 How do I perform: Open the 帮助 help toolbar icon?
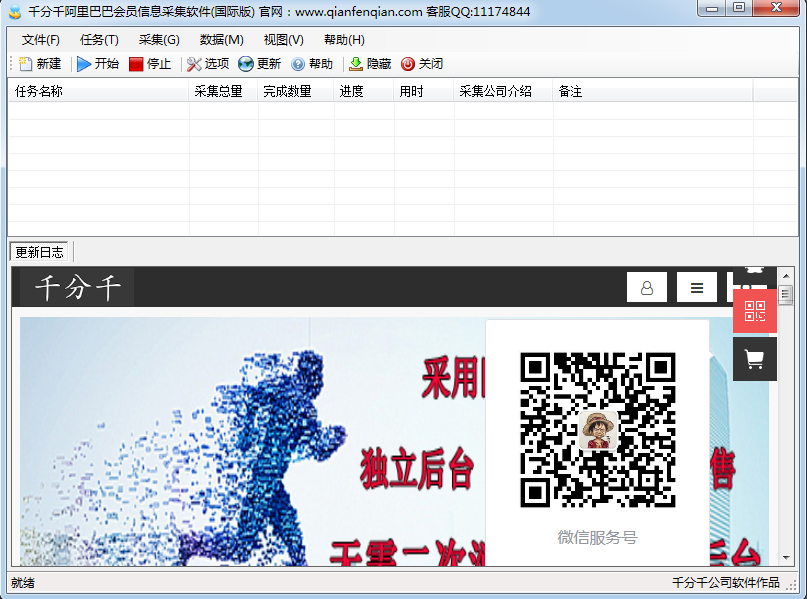click(x=297, y=64)
